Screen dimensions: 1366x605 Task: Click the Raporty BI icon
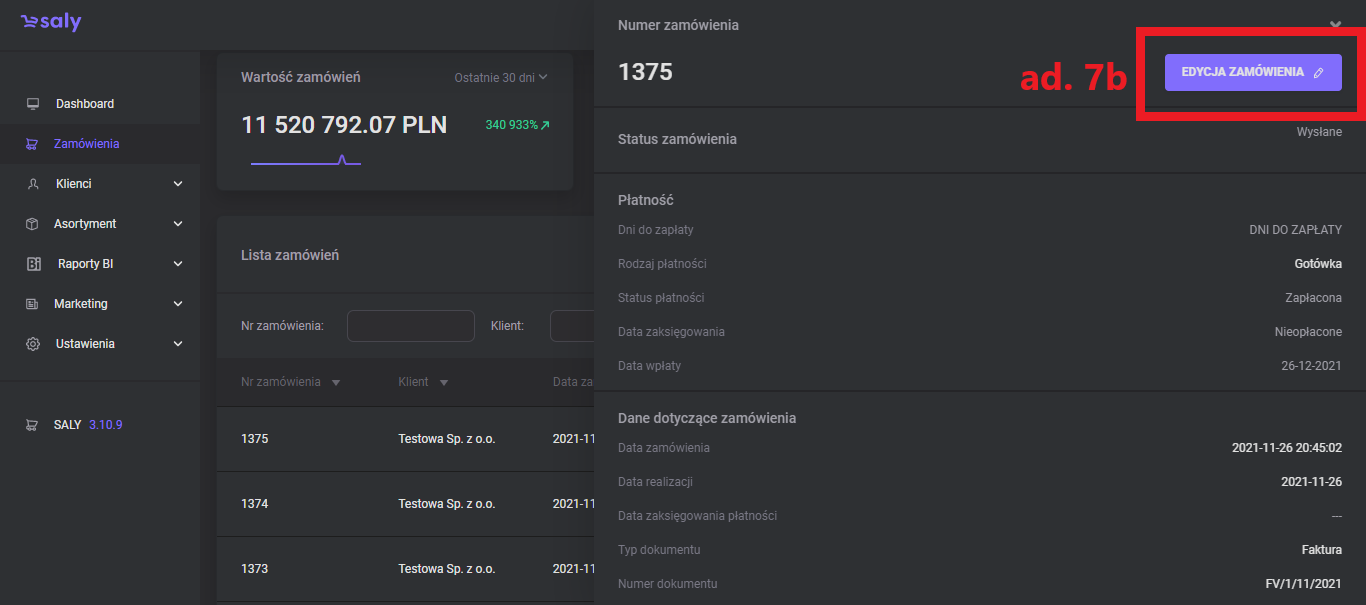point(33,264)
